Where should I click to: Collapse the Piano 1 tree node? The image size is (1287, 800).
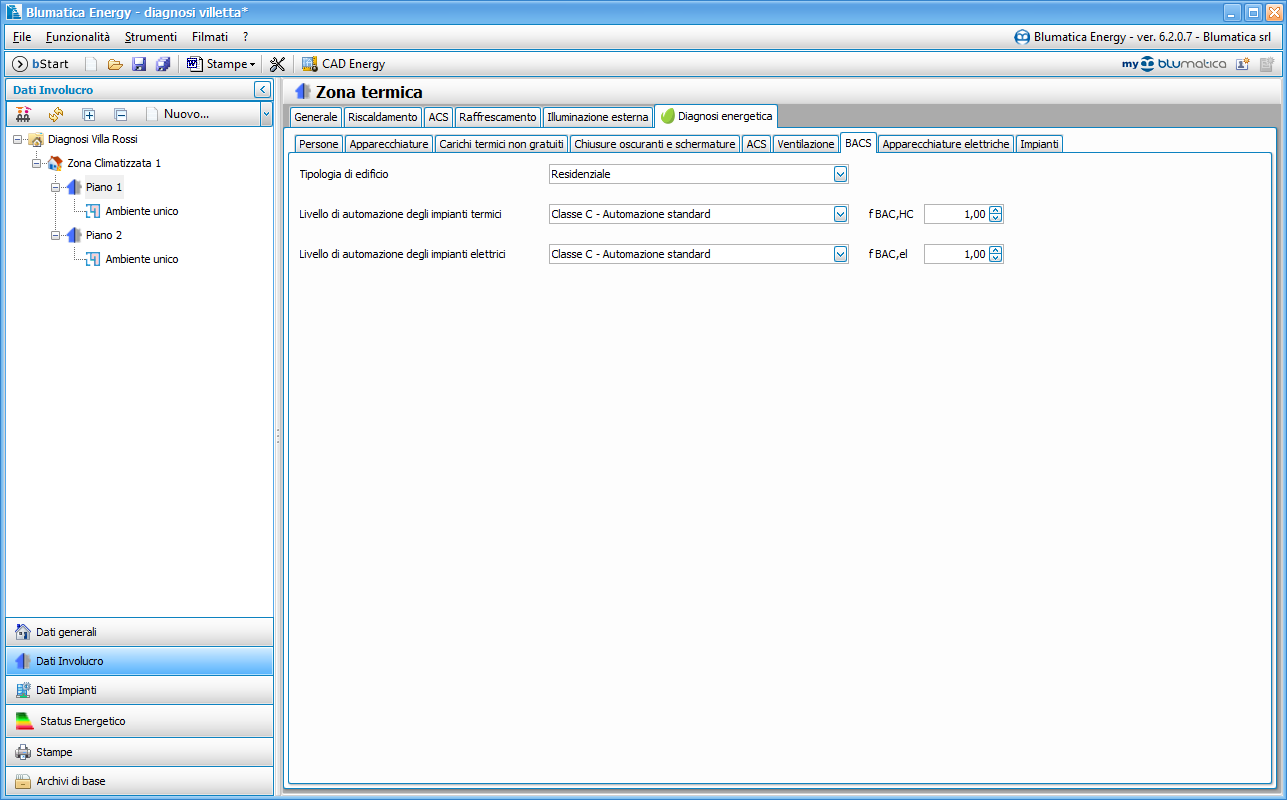pos(56,187)
